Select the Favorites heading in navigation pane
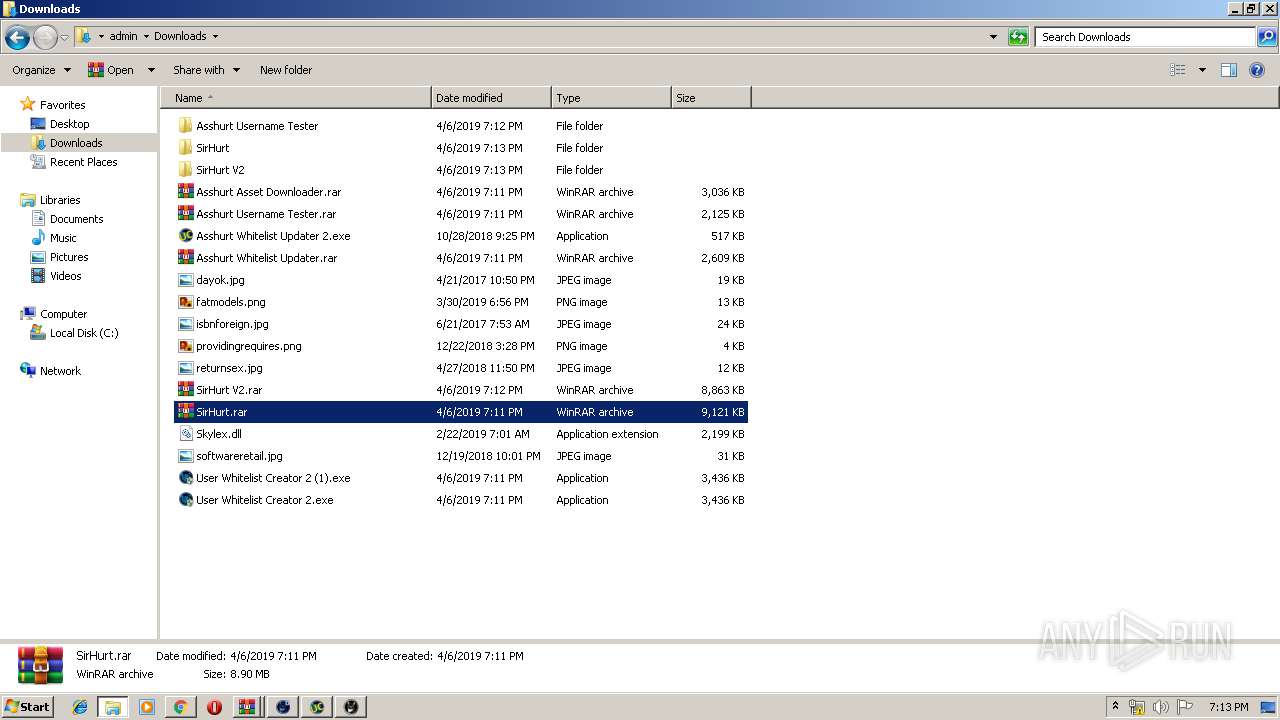This screenshot has width=1280, height=720. tap(62, 105)
